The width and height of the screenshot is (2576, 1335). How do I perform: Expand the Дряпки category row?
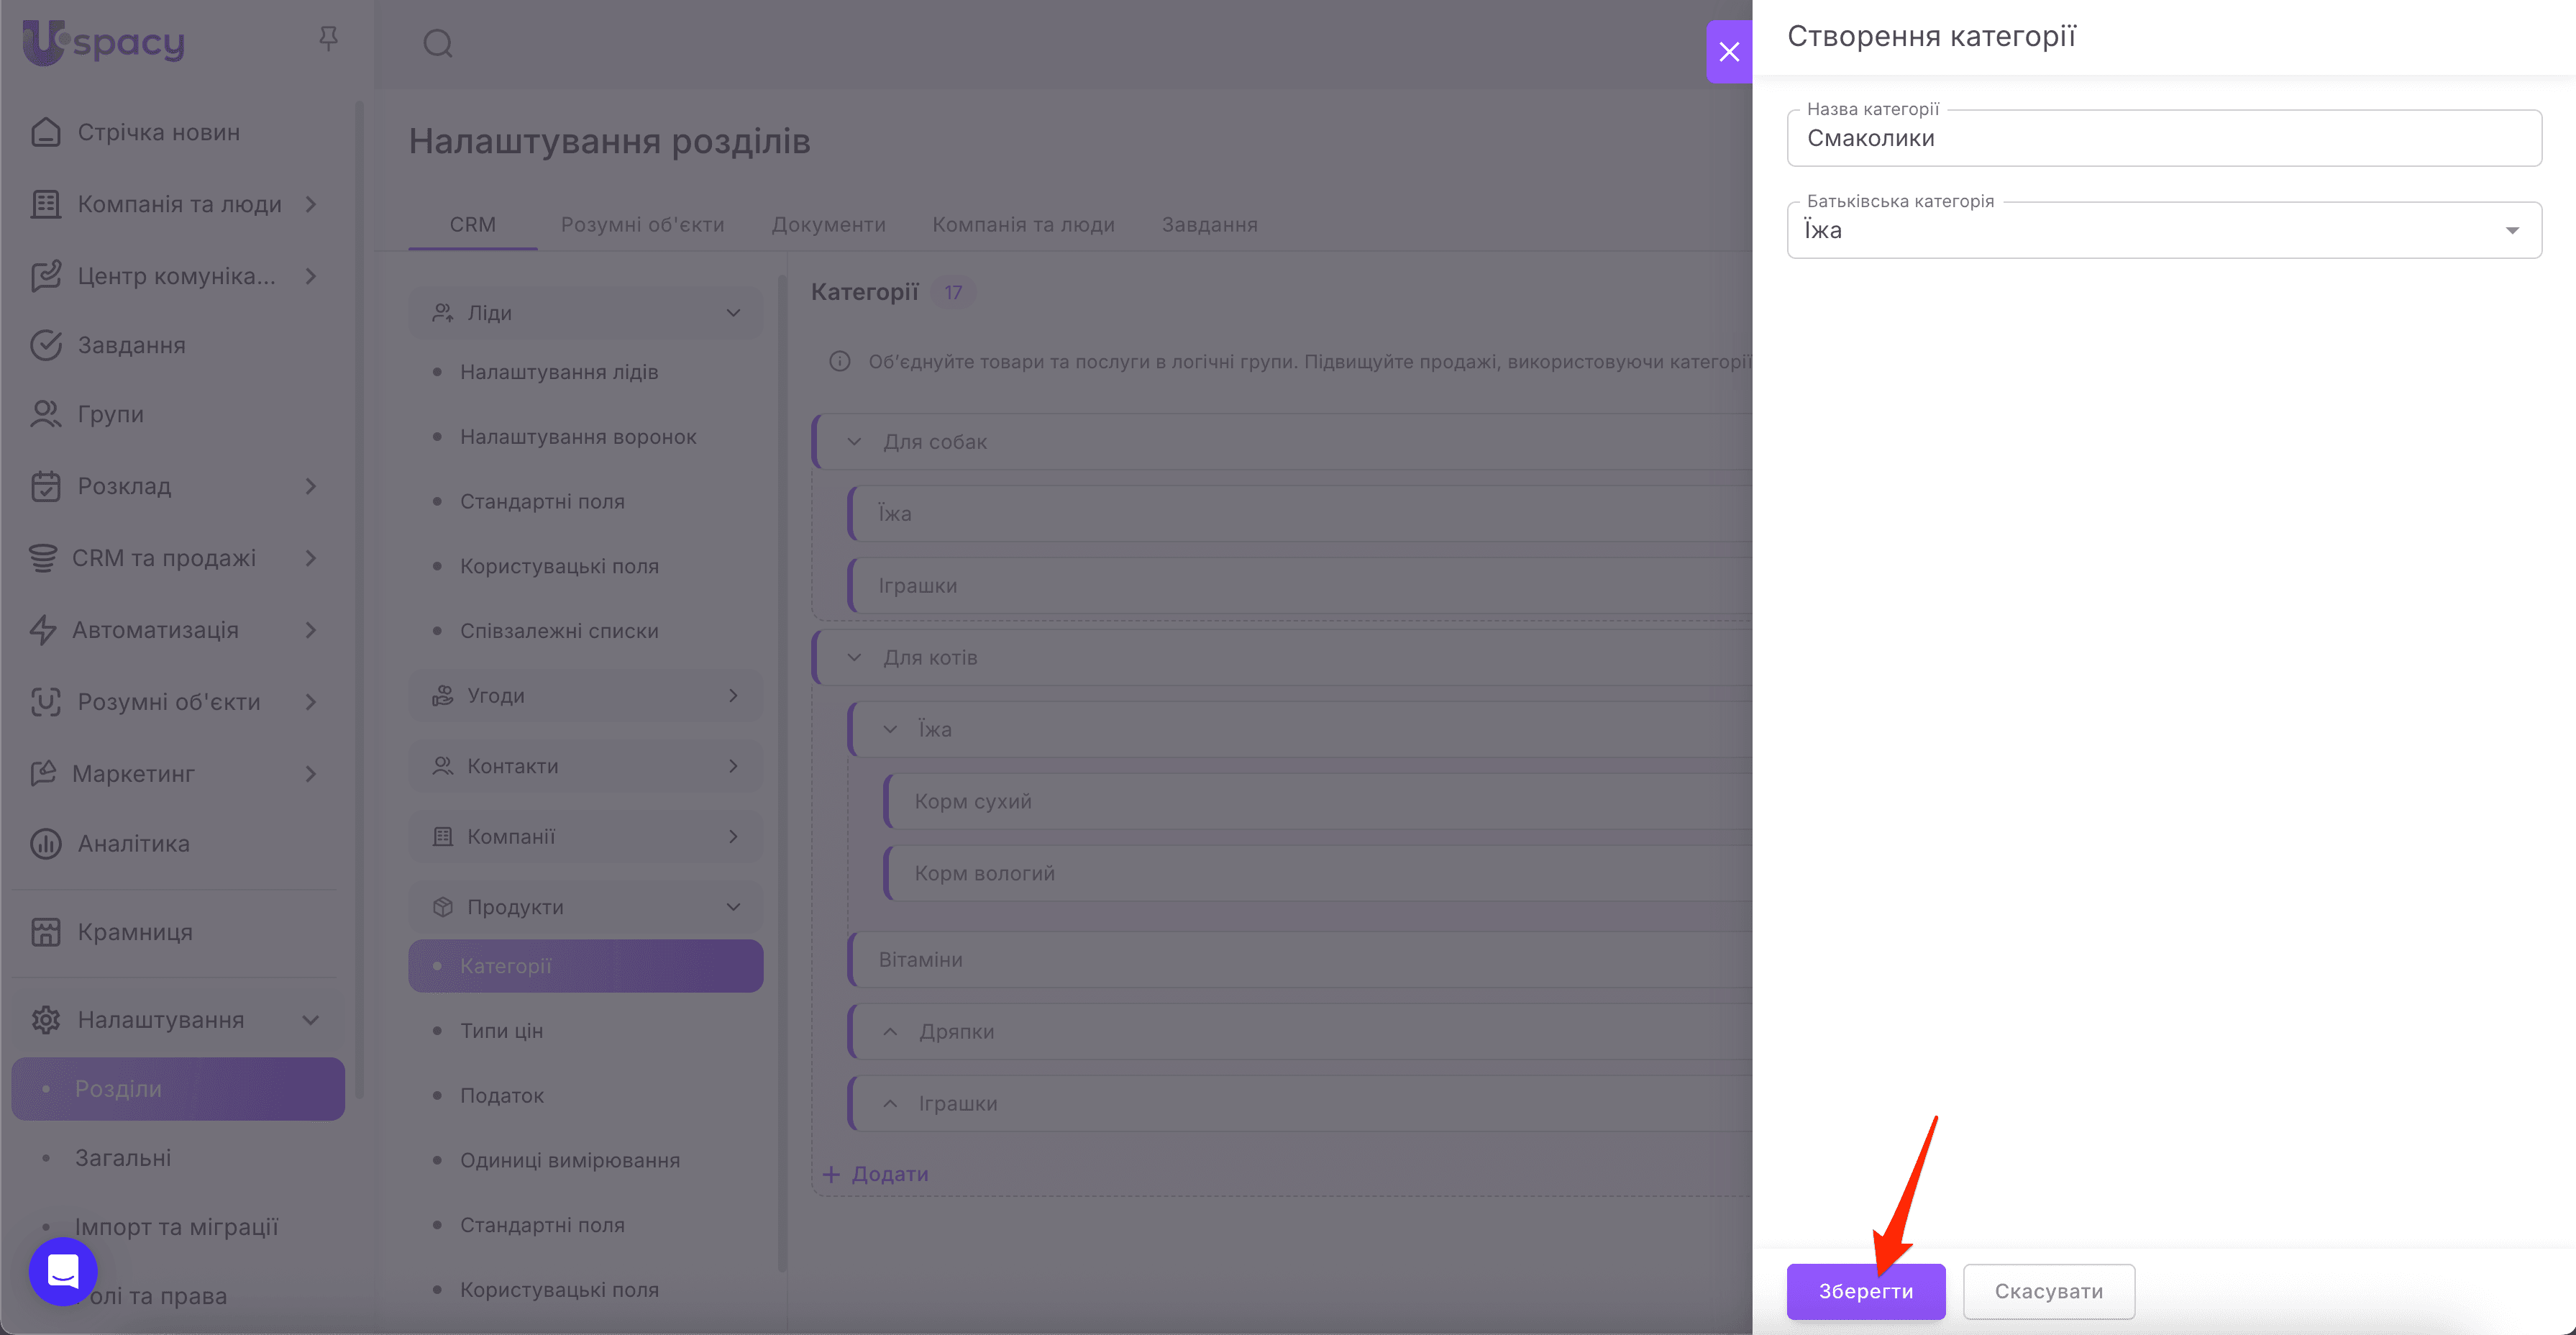890,1031
